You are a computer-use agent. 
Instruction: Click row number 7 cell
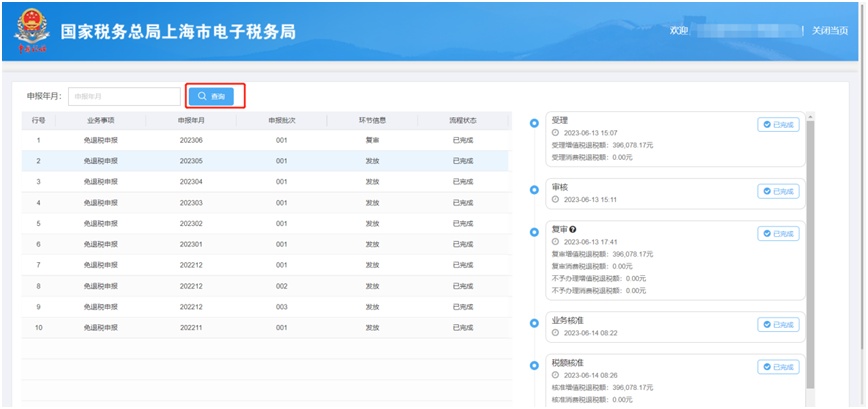point(38,265)
